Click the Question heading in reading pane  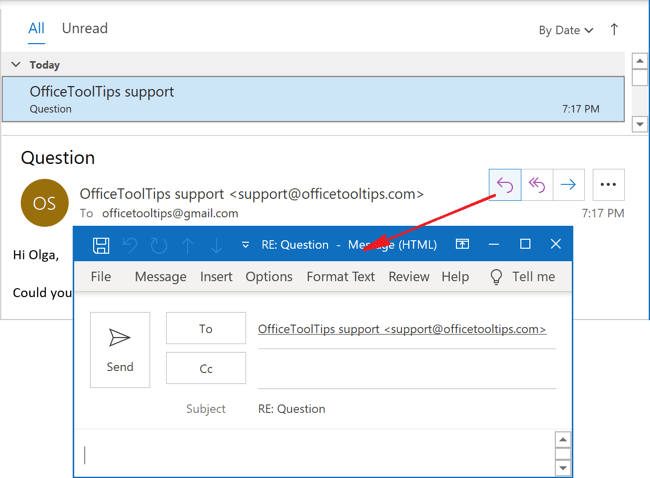[x=58, y=158]
